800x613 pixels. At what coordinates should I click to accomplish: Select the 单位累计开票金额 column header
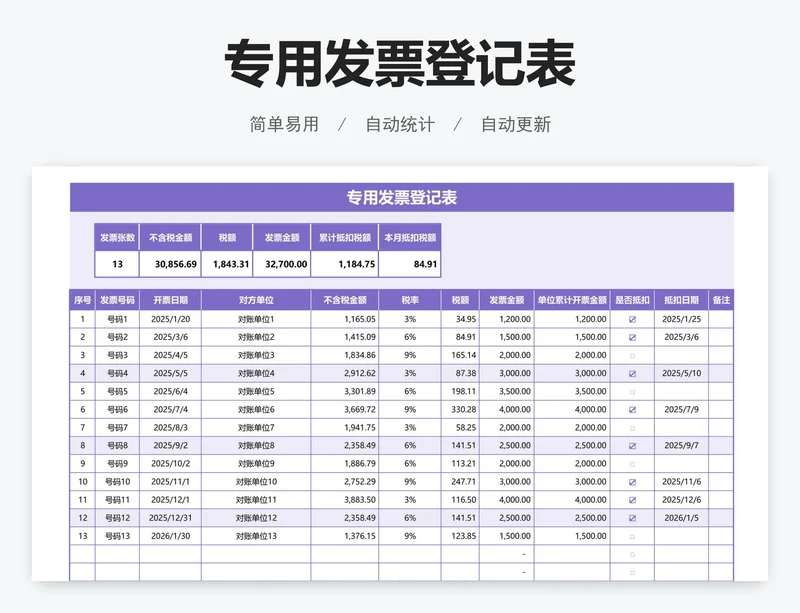[x=572, y=300]
